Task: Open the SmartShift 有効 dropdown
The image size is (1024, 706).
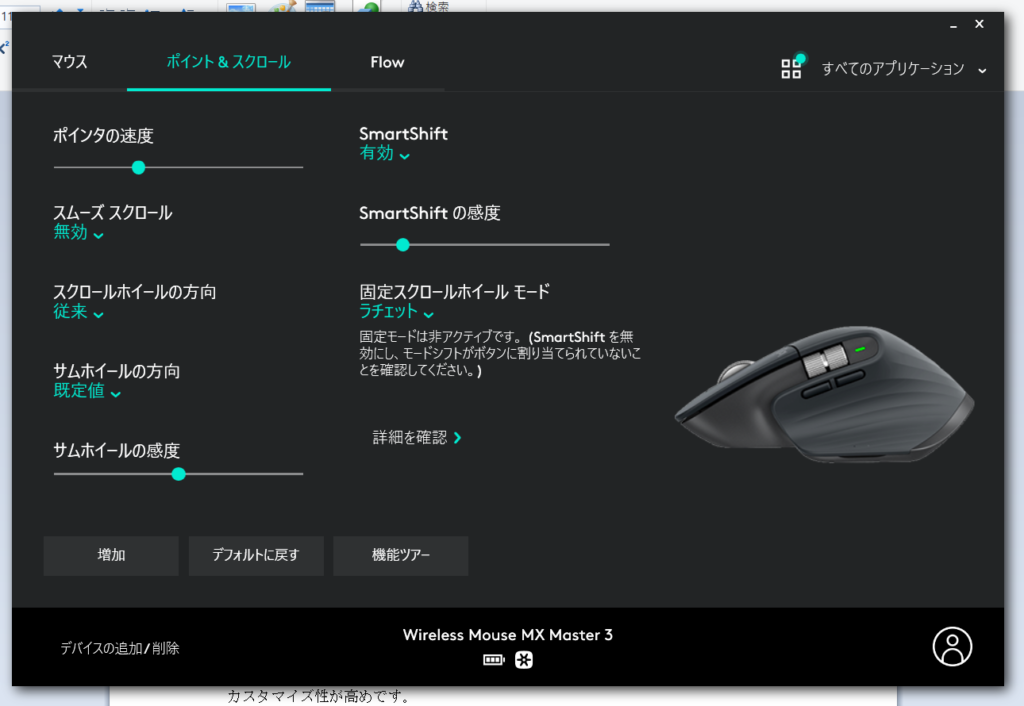Action: [385, 153]
